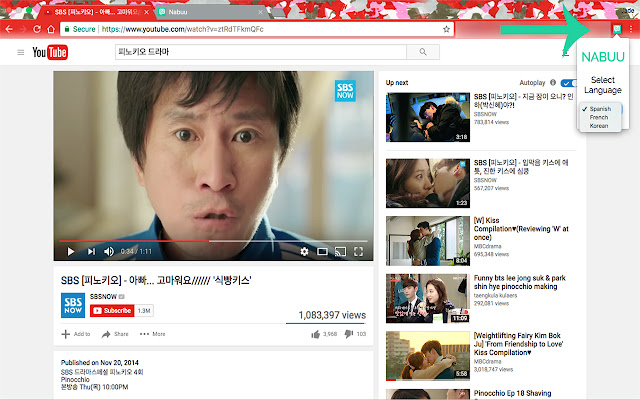Open the YouTube hamburger guide menu

coord(19,53)
